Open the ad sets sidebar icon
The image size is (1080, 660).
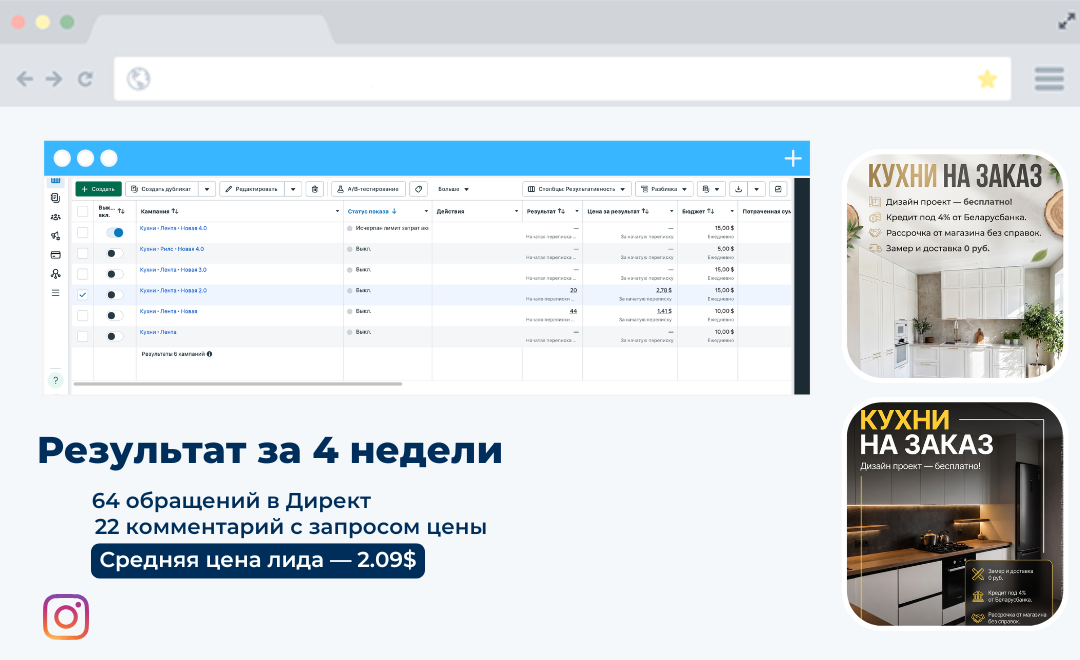point(56,198)
